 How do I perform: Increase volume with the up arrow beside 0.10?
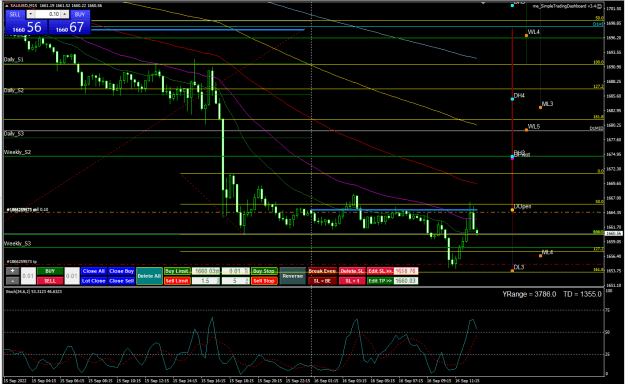click(65, 14)
